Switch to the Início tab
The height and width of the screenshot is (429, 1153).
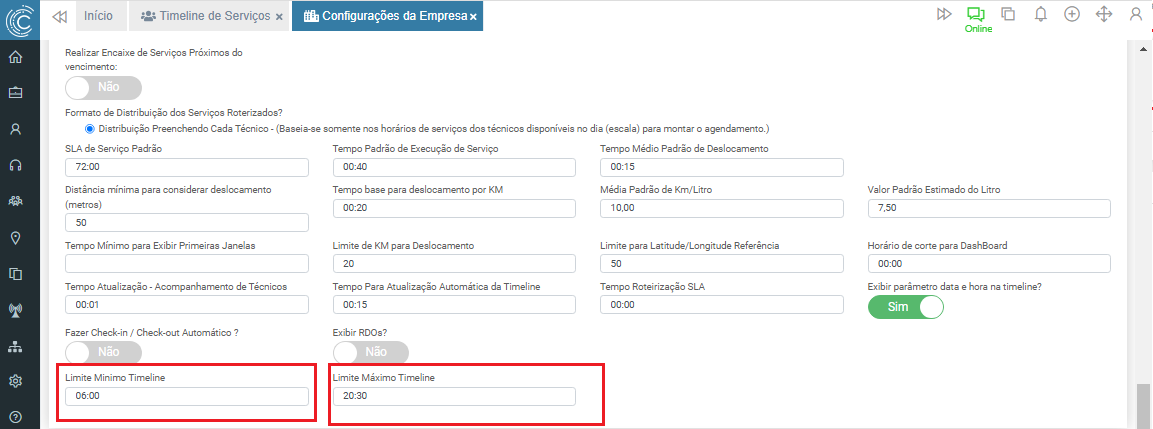pos(98,16)
